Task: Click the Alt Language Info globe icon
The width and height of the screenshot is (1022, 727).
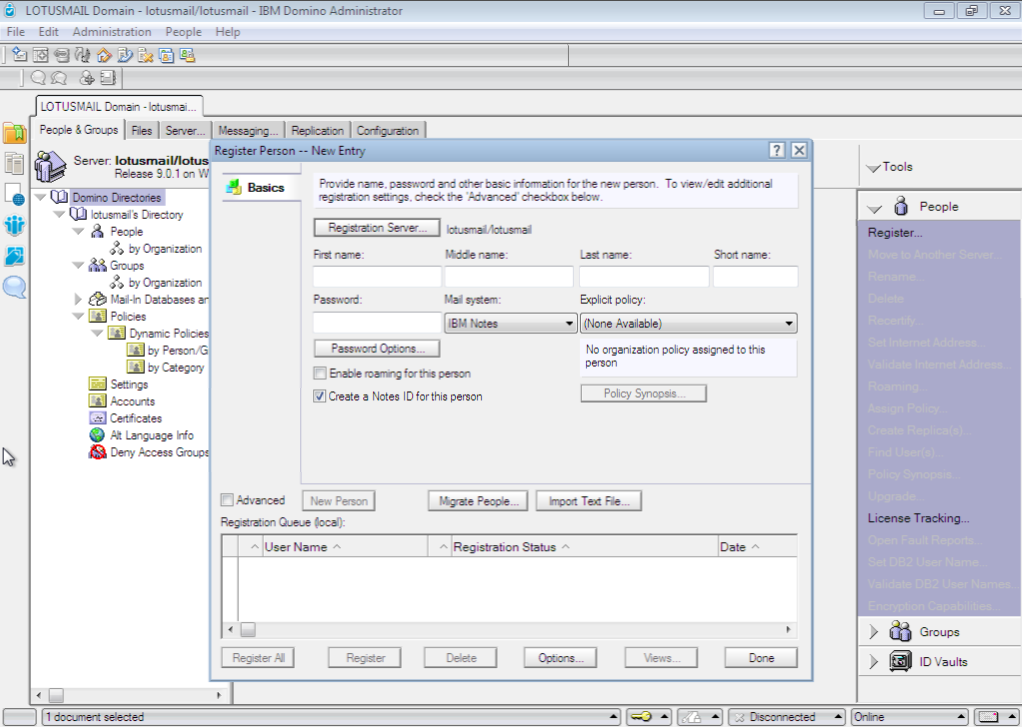Action: [97, 435]
